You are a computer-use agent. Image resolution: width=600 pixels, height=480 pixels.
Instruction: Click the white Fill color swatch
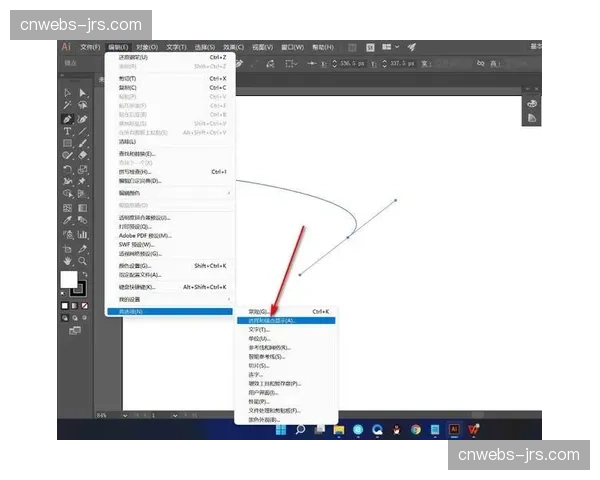[69, 279]
